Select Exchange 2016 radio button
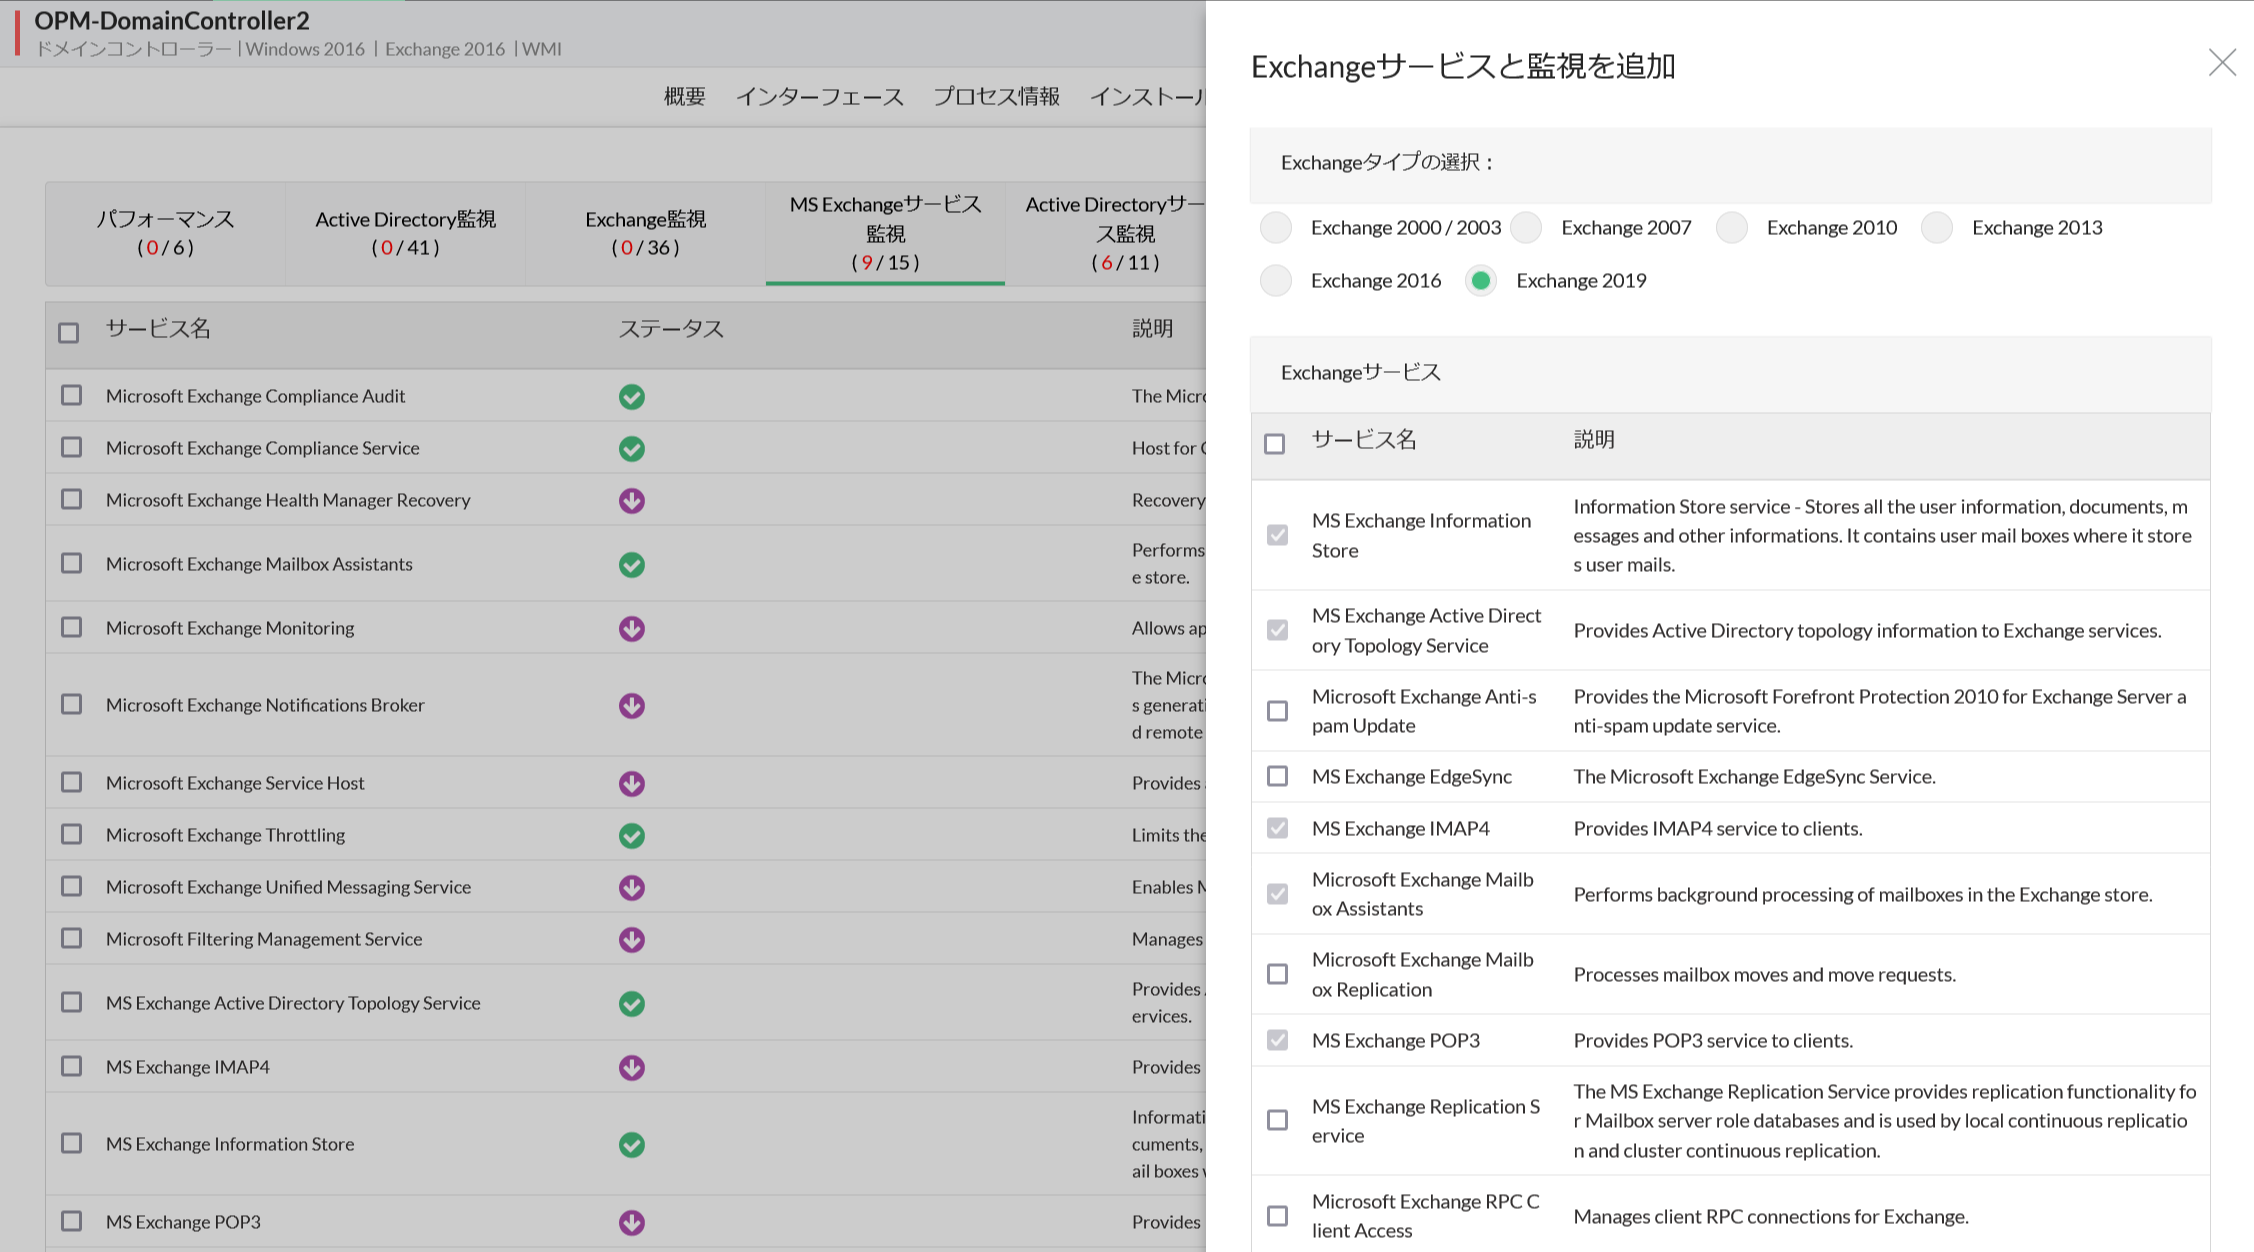 1276,281
